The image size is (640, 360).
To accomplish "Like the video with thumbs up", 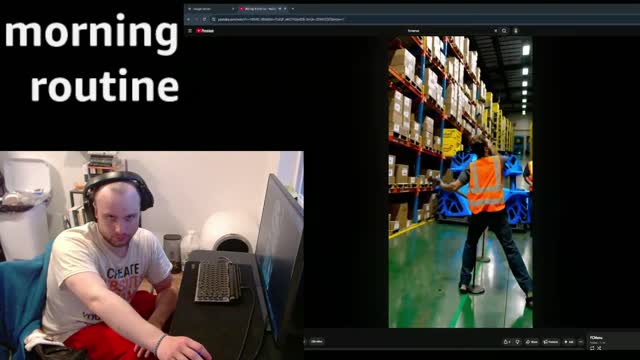I will pyautogui.click(x=507, y=342).
